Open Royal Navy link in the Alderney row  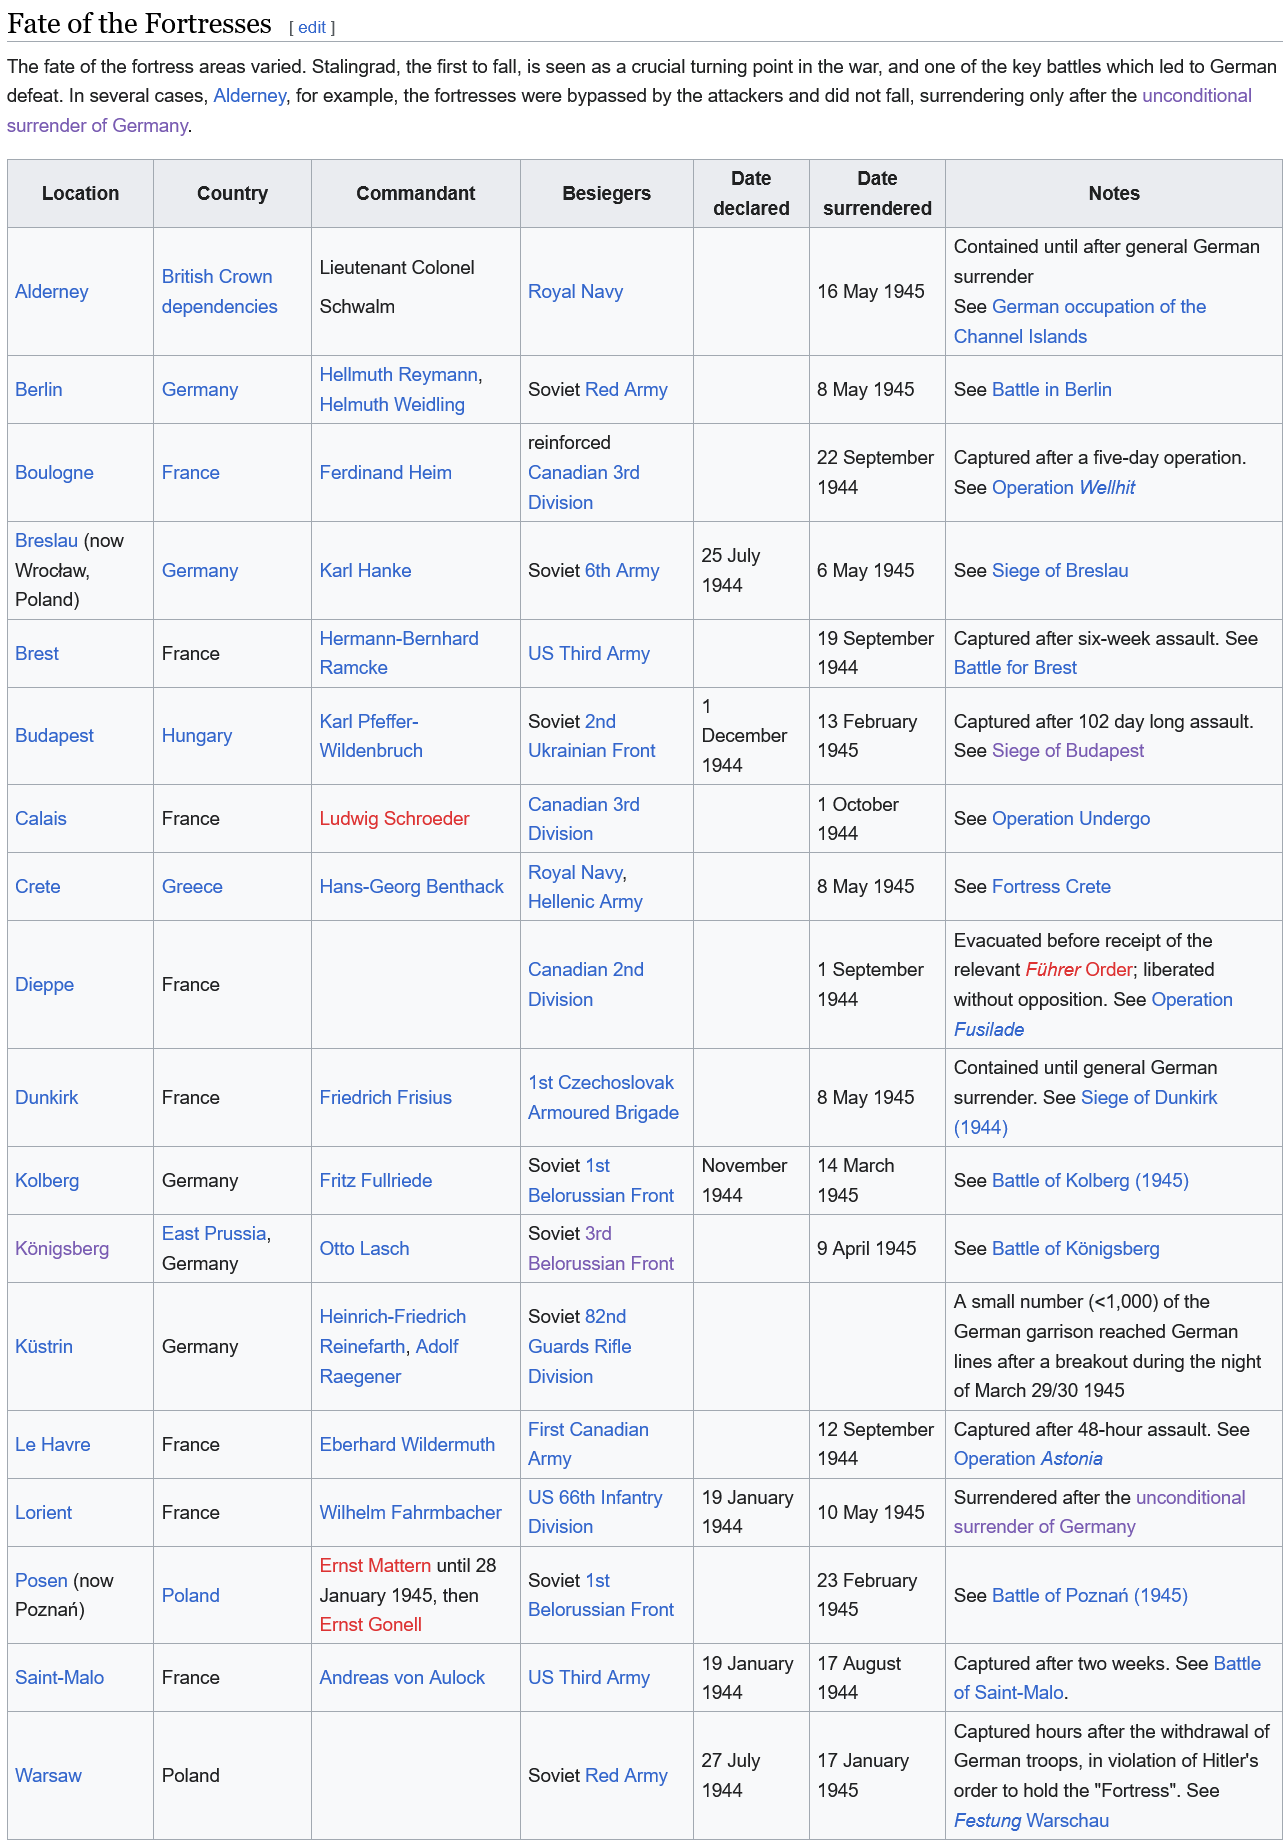(x=576, y=292)
